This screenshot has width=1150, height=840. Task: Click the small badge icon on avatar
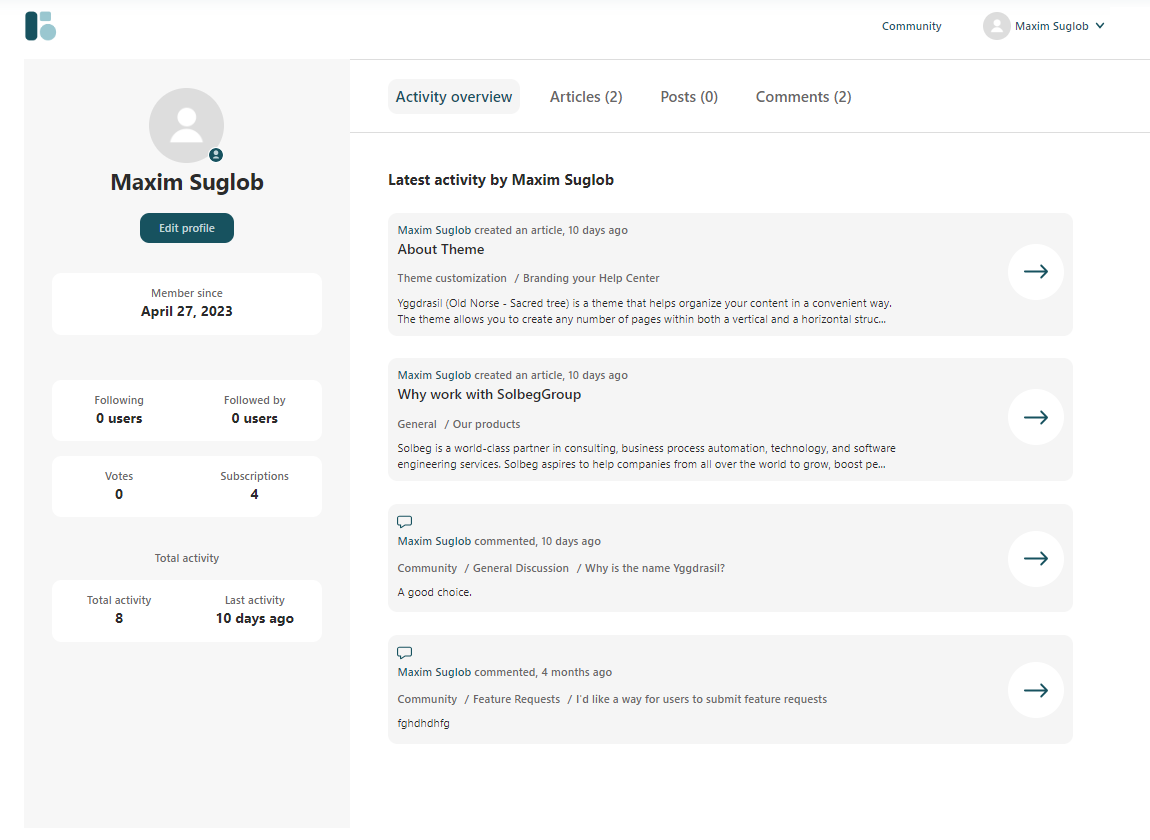click(x=216, y=155)
